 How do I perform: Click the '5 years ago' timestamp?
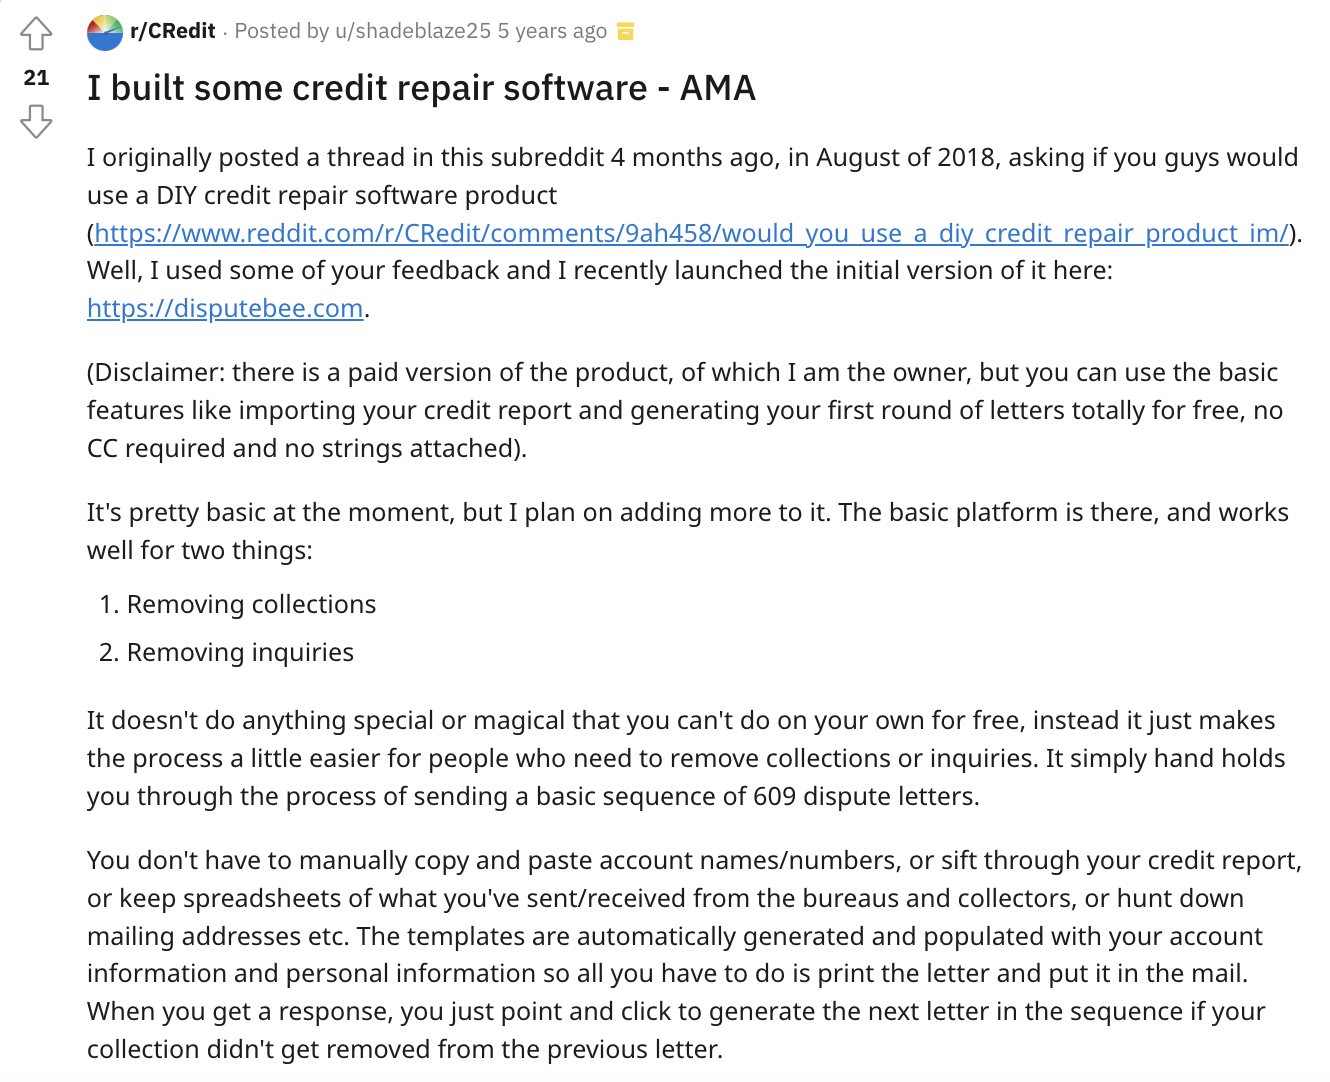pyautogui.click(x=552, y=31)
